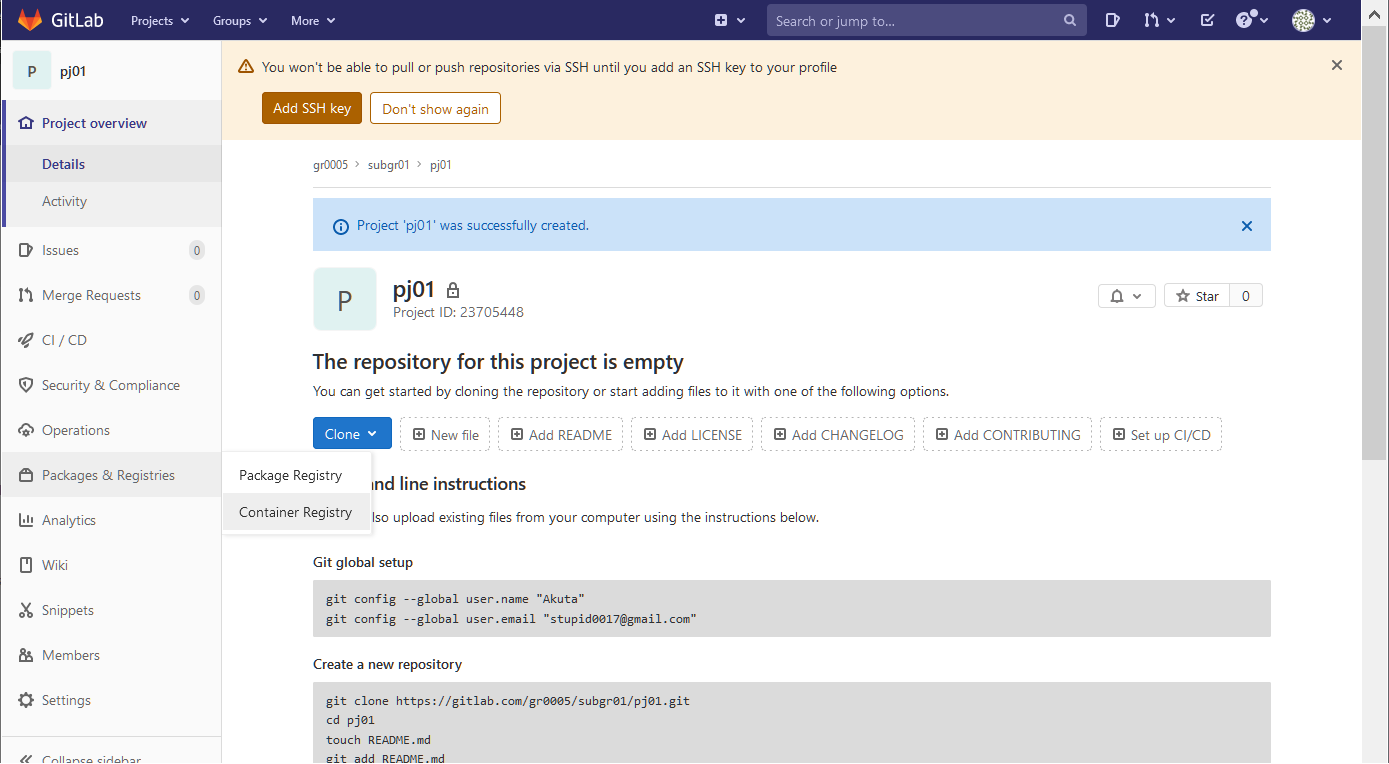
Task: Click the Merge Requests count badge 0
Action: (x=197, y=295)
